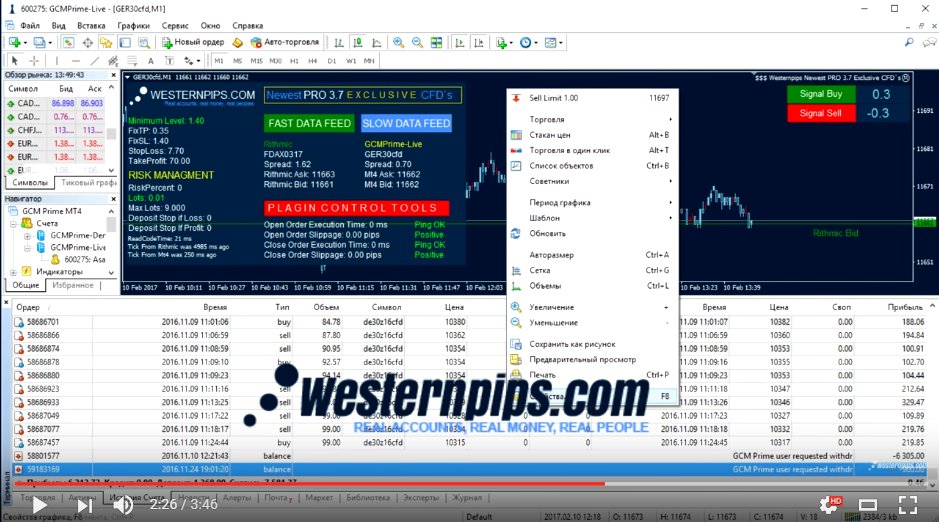Screen dimensions: 939x522
Task: Open the new chart toolbar icon
Action: coord(14,43)
